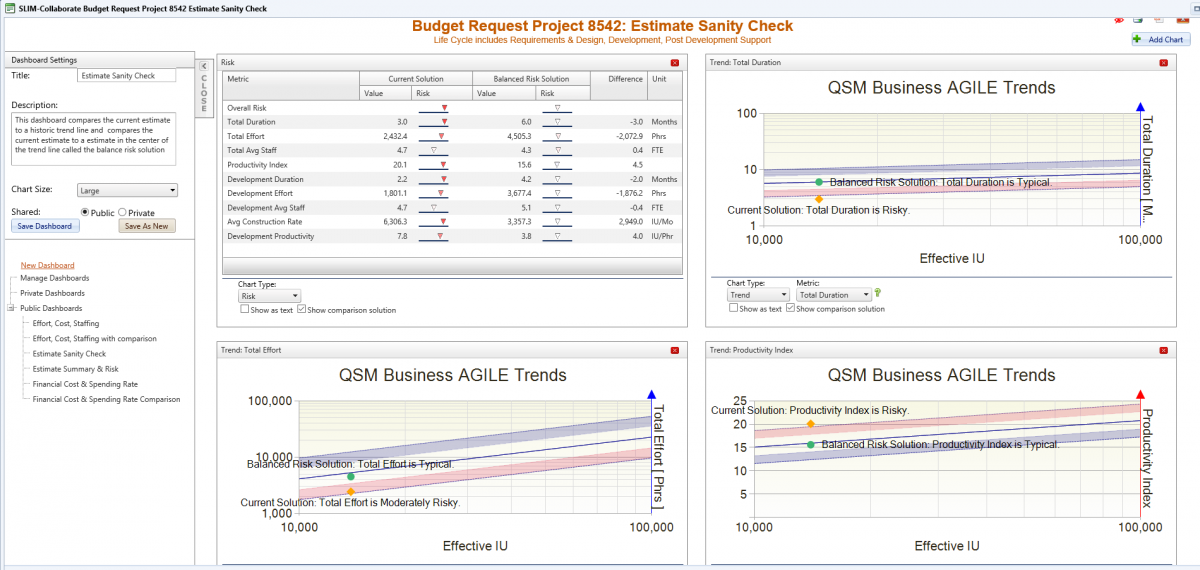The image size is (1200, 570).
Task: Click the green help icon beside Metric dropdown
Action: coord(878,293)
